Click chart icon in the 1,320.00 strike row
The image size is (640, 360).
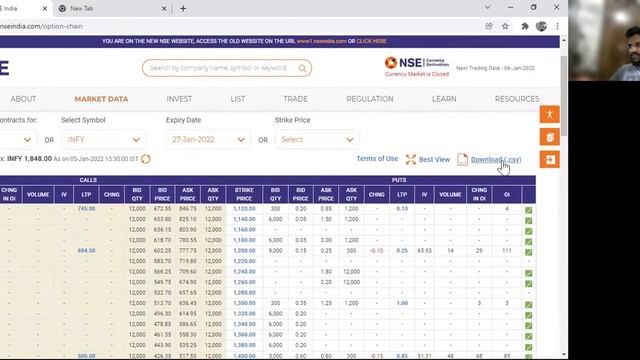(x=529, y=315)
